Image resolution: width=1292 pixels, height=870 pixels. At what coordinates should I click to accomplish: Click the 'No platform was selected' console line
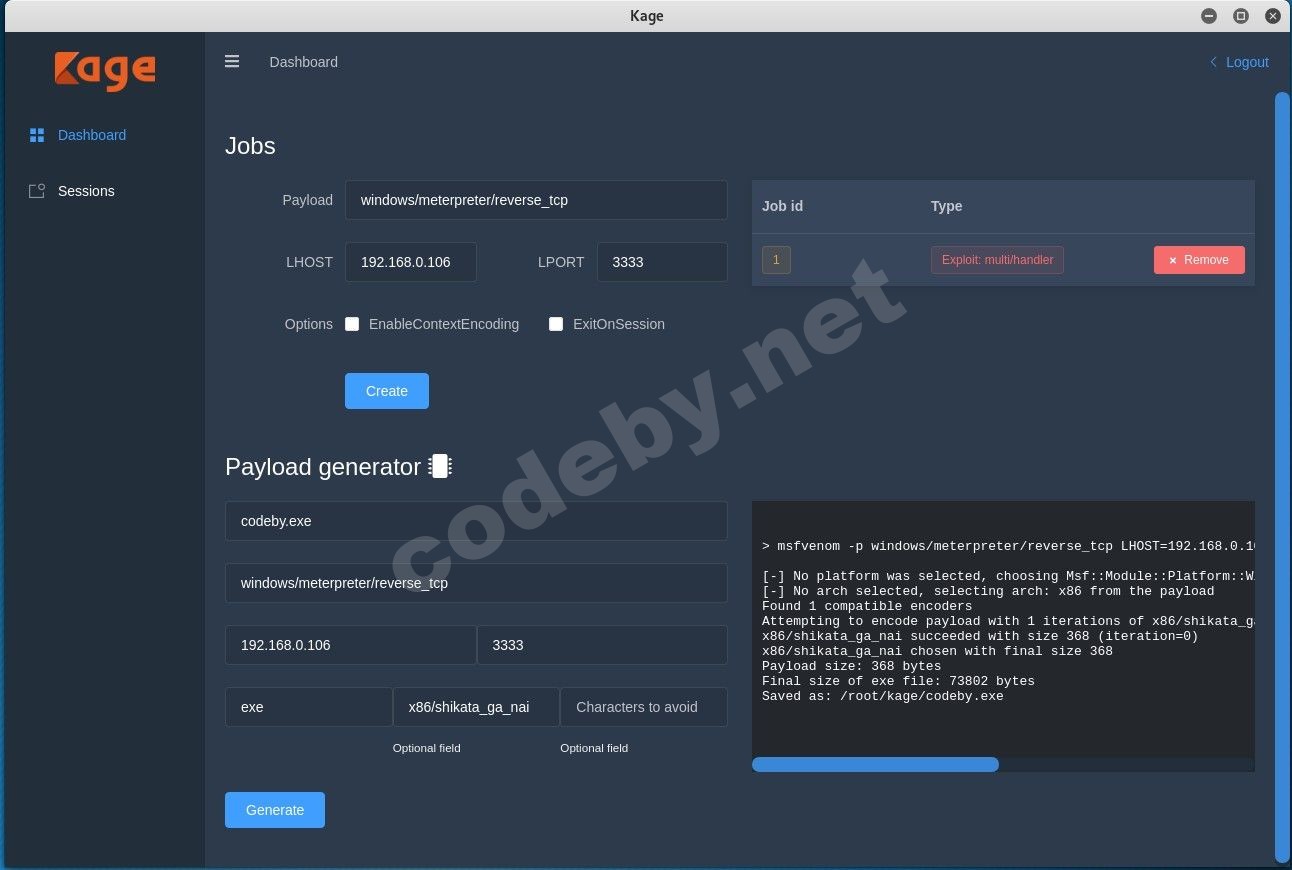pos(1008,576)
